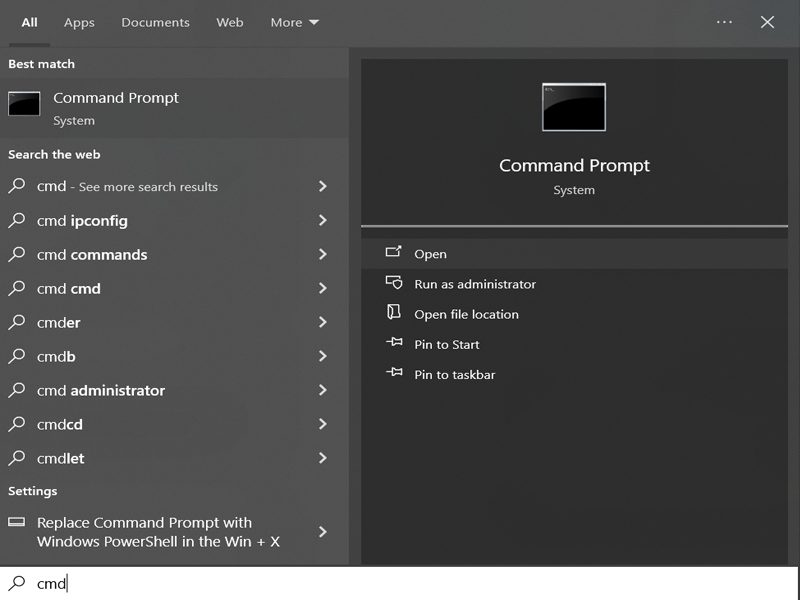Switch to the Documents tab
800x600 pixels.
tap(155, 22)
